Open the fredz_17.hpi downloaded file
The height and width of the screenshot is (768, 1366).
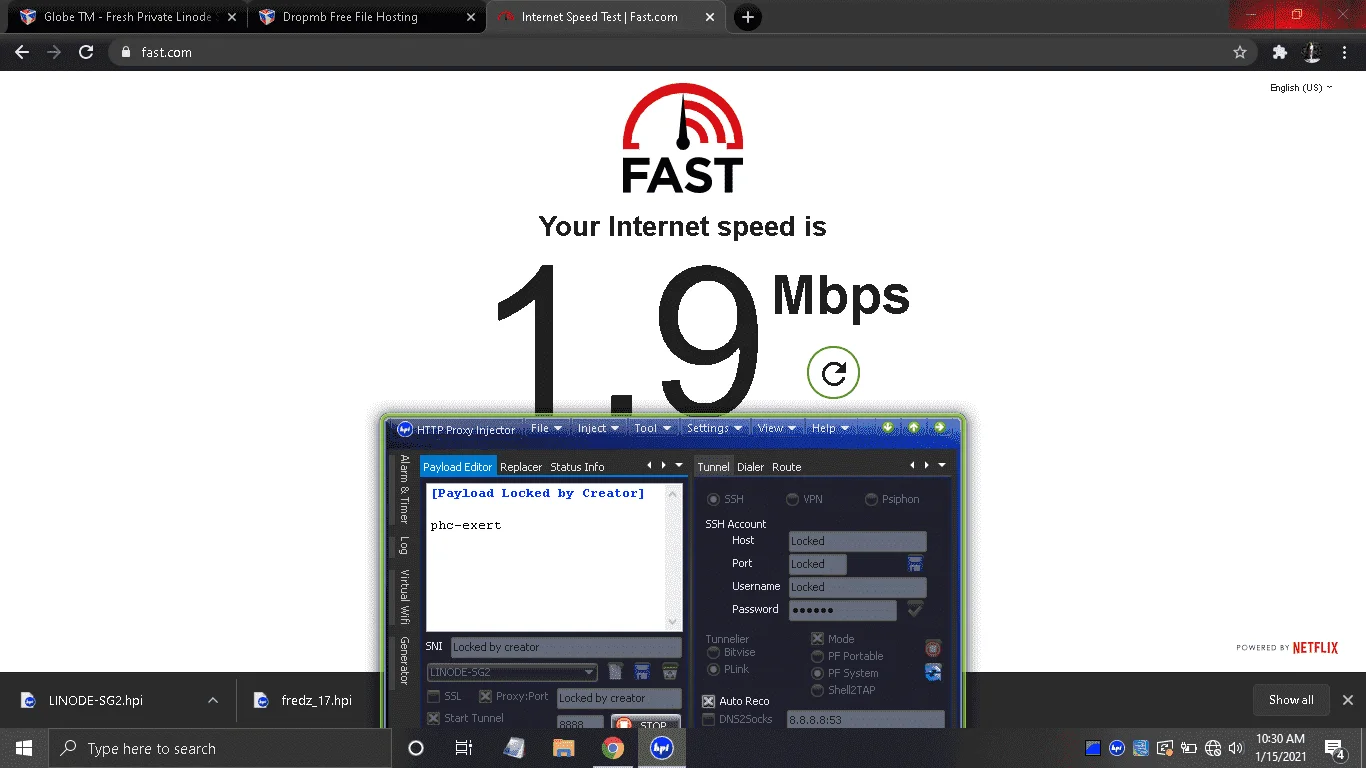click(318, 700)
